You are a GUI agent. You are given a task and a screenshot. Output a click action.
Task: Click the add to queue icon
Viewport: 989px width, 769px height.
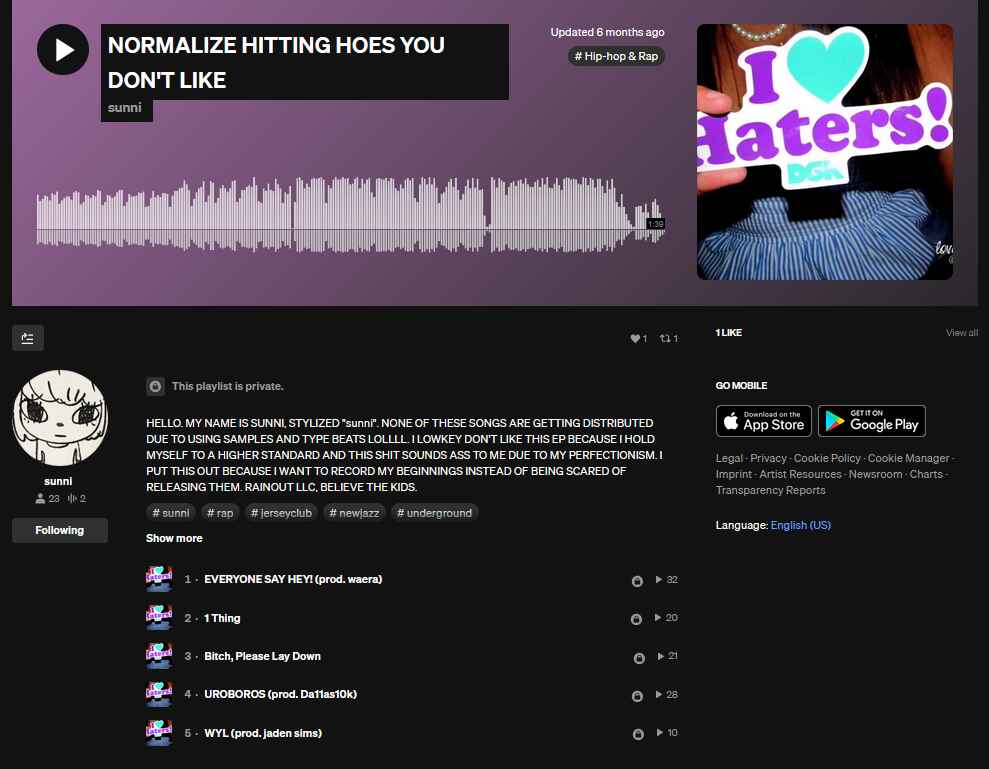[x=28, y=338]
